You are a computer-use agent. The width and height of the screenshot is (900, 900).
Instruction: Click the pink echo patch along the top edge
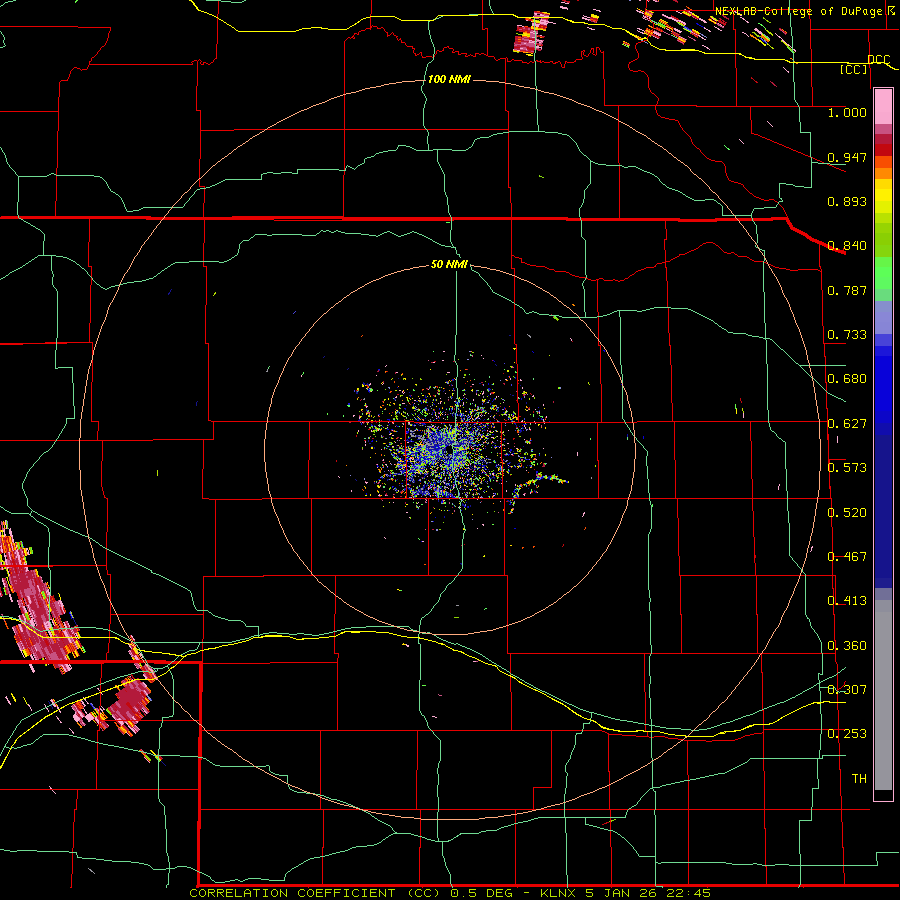click(x=532, y=33)
